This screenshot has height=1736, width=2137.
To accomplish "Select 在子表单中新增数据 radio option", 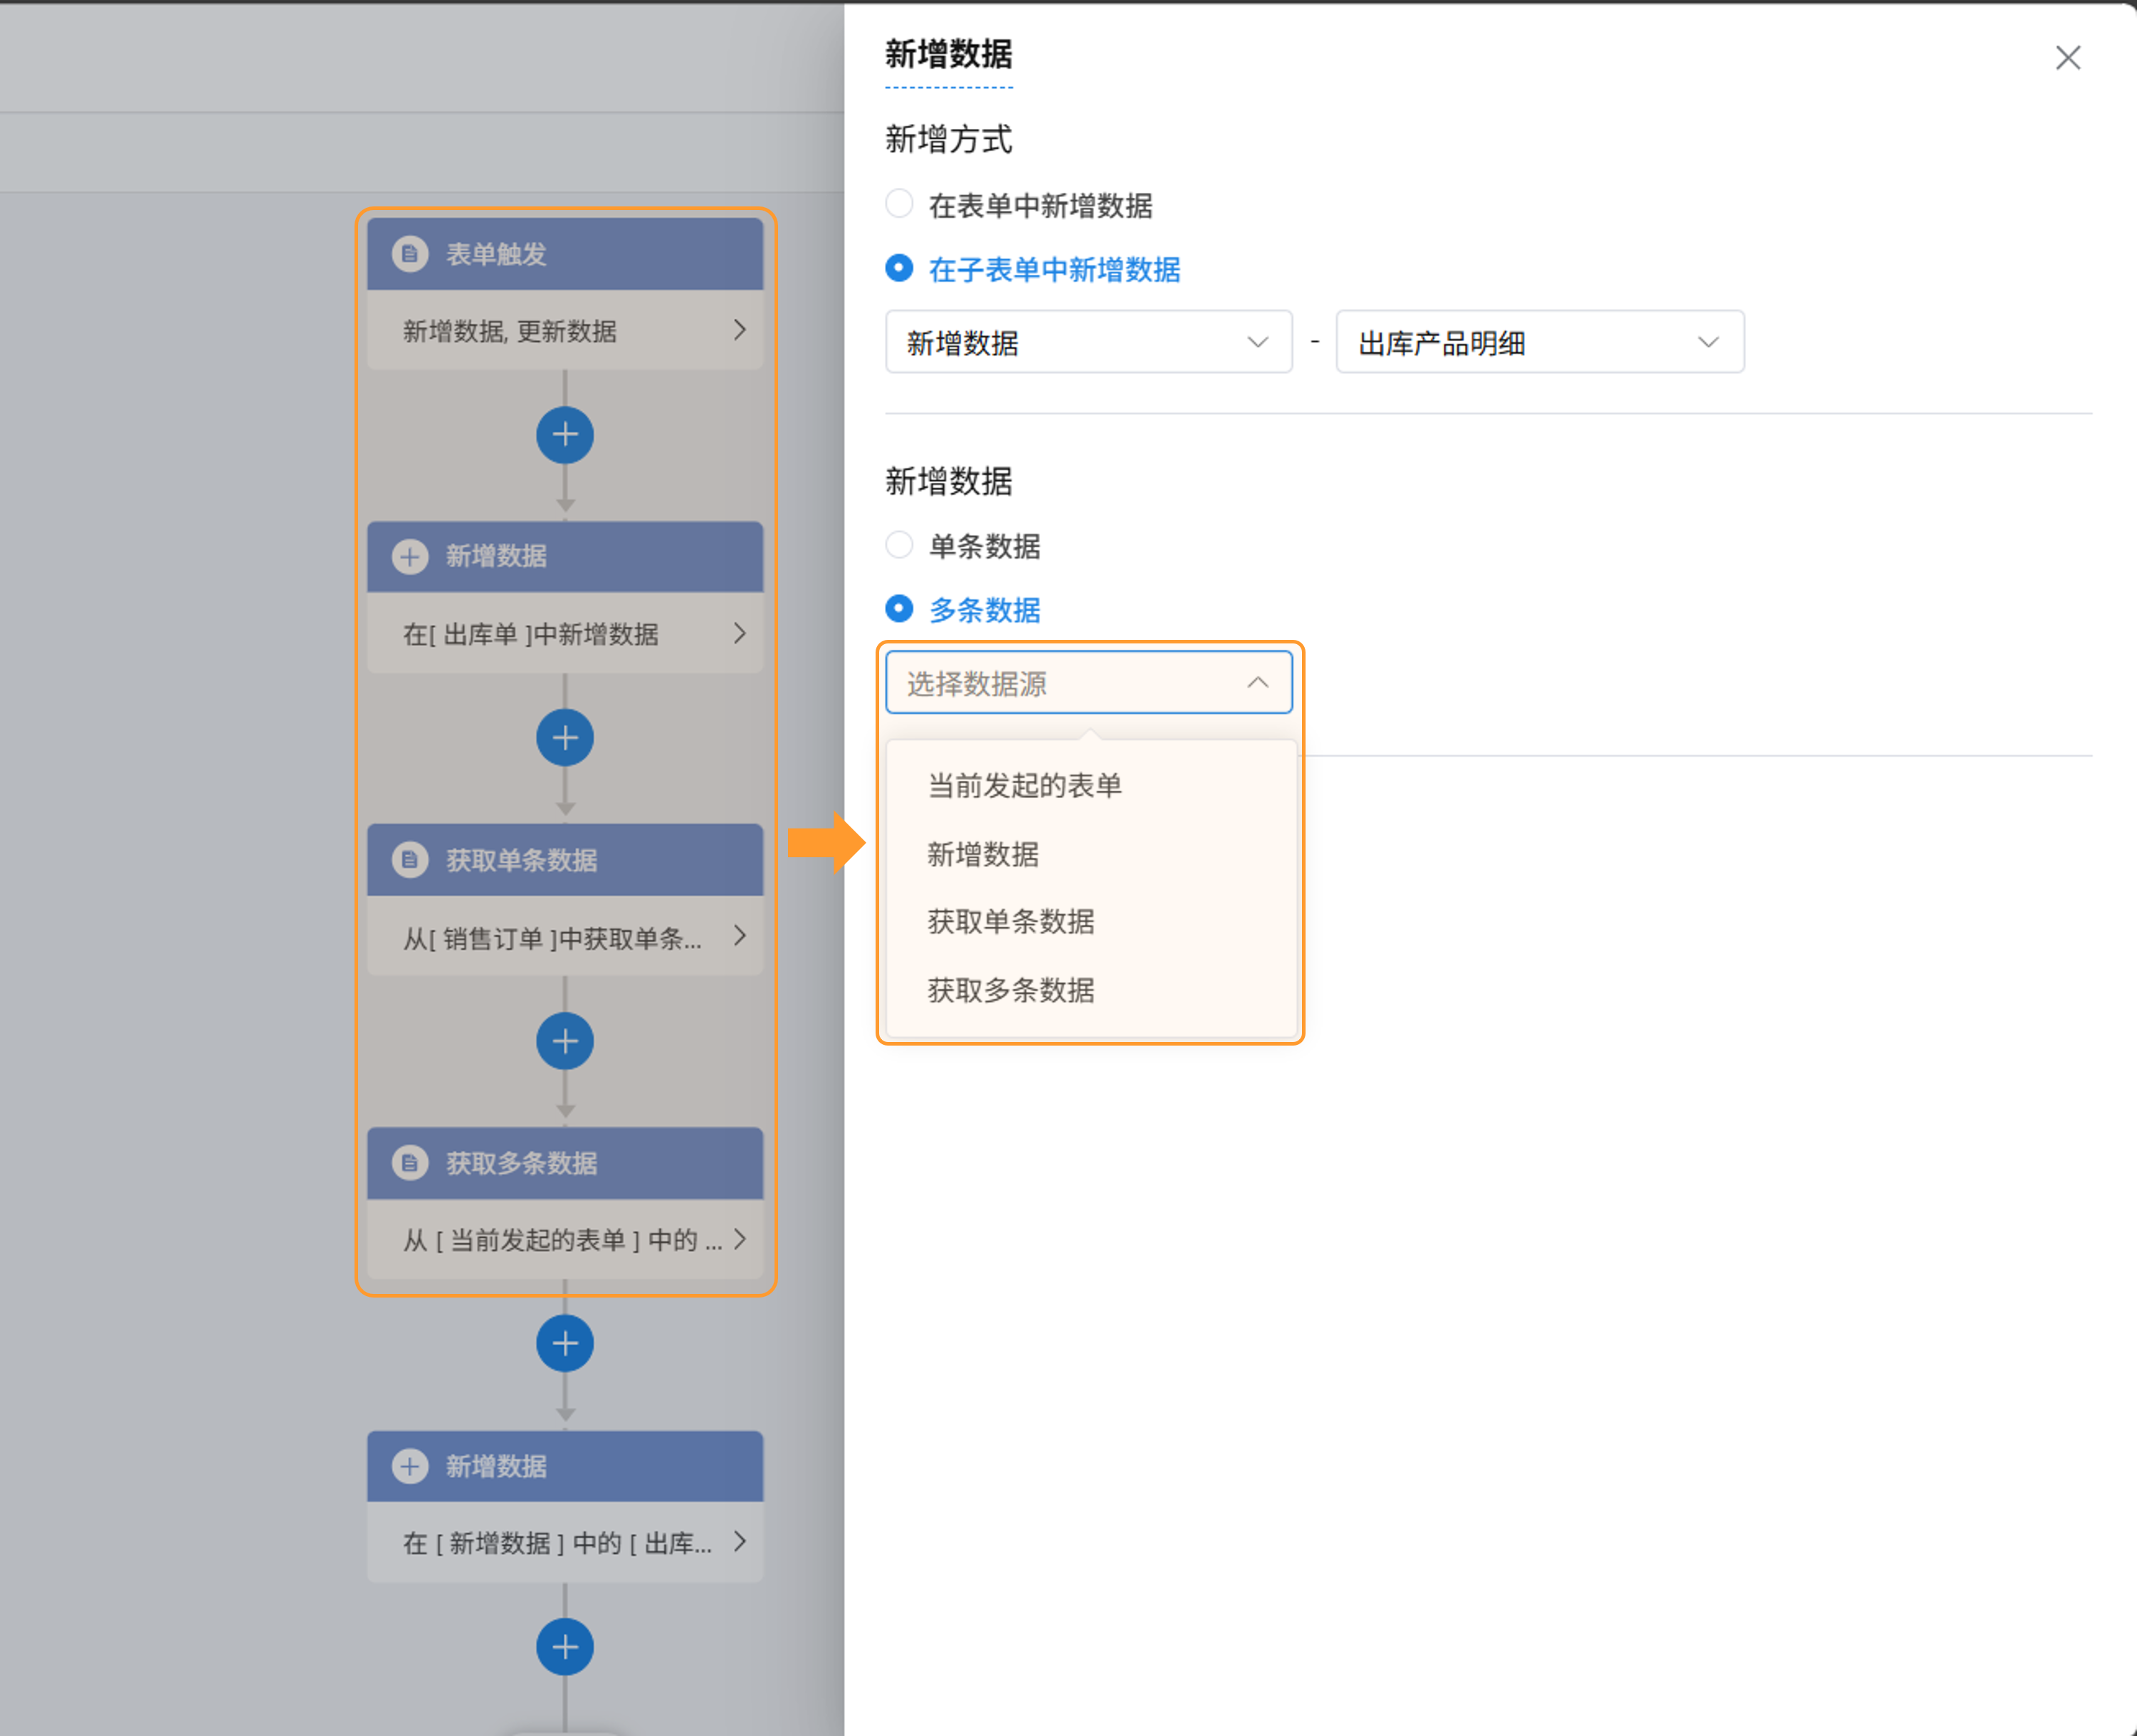I will click(x=899, y=268).
